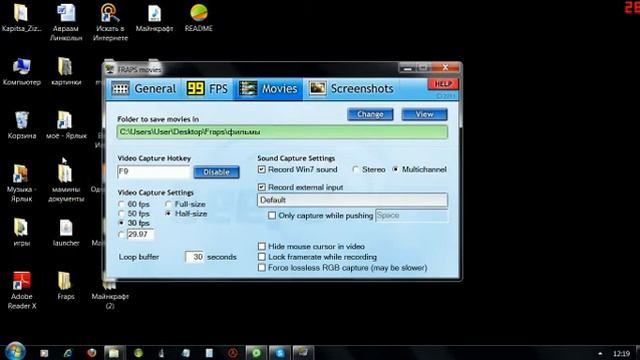Click Change to pick movie folder
The width and height of the screenshot is (640, 360).
(370, 114)
